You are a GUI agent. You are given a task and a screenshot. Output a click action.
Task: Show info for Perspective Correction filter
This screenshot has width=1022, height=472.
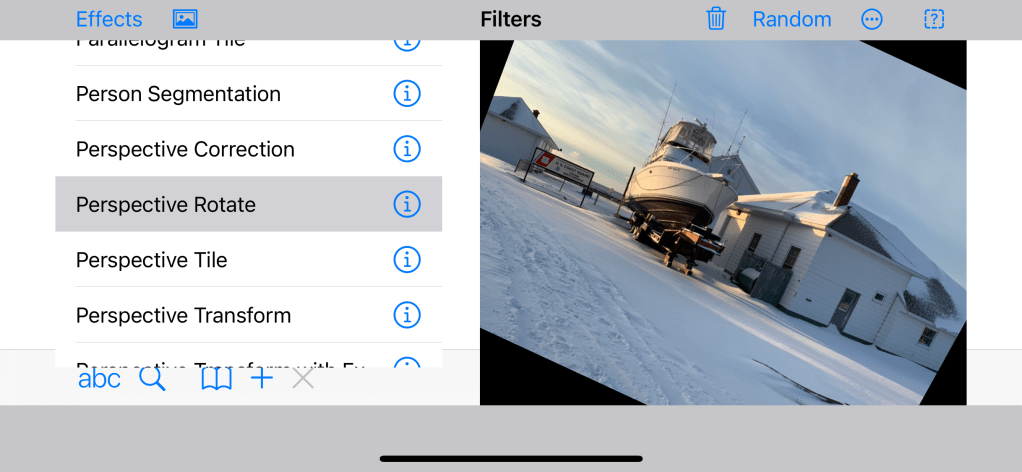(x=406, y=149)
